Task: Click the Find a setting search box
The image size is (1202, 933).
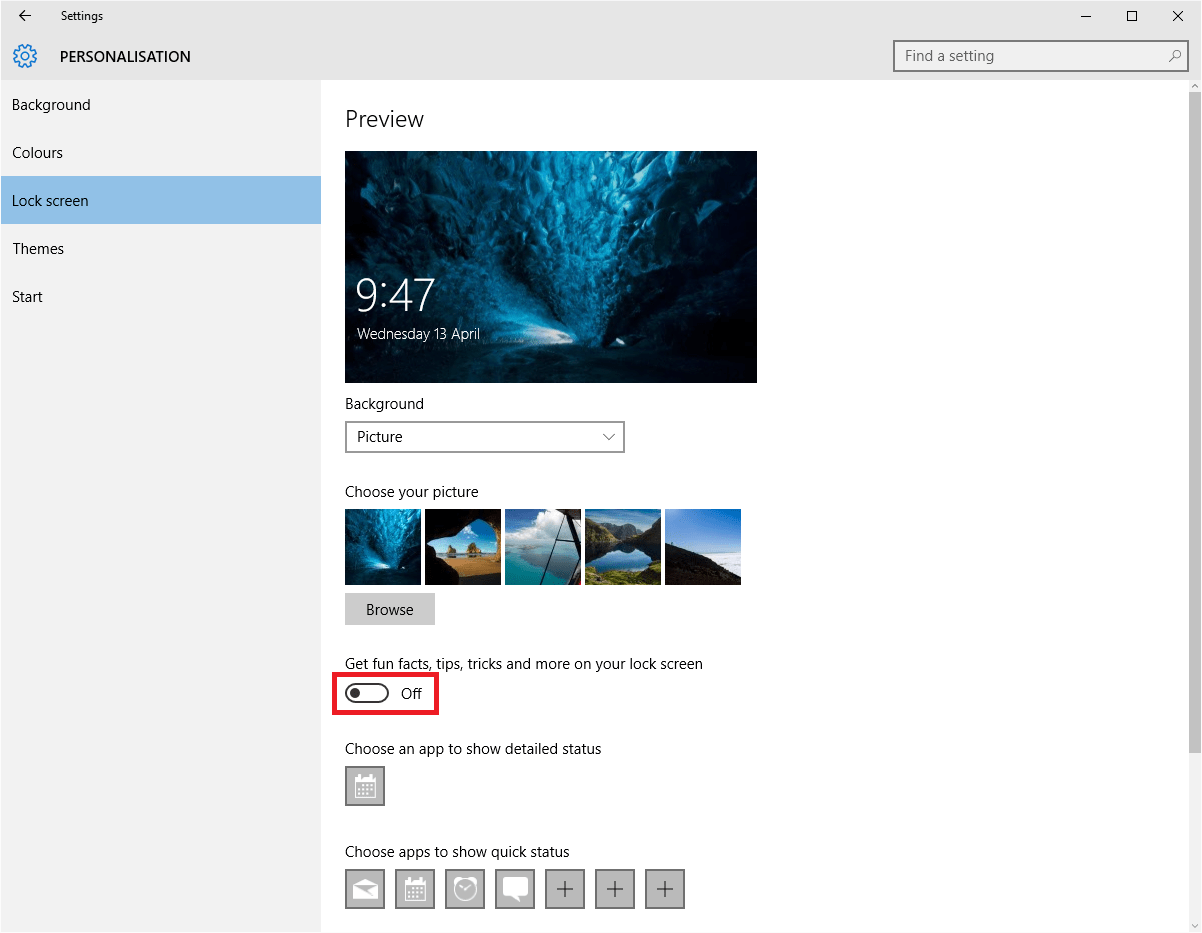Action: (1041, 56)
